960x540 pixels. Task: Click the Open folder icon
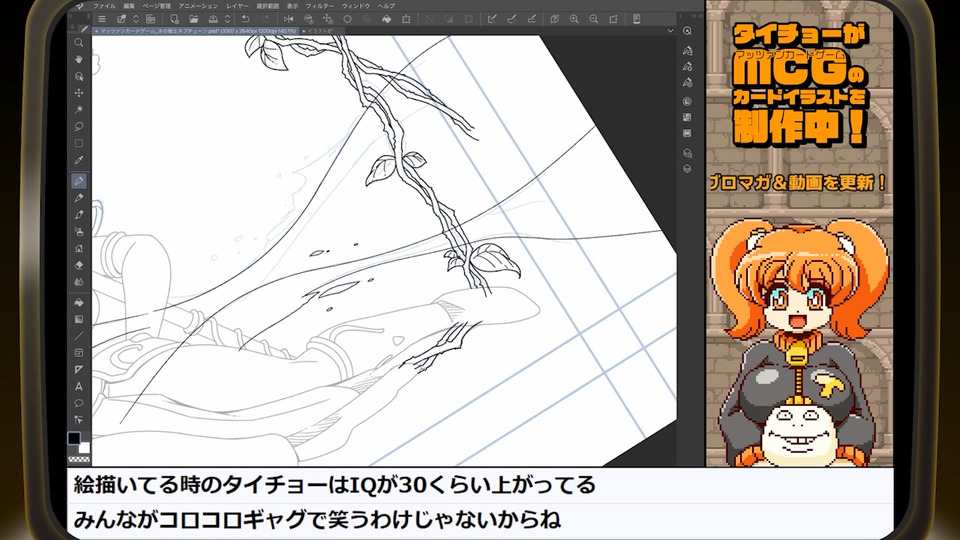click(x=193, y=19)
